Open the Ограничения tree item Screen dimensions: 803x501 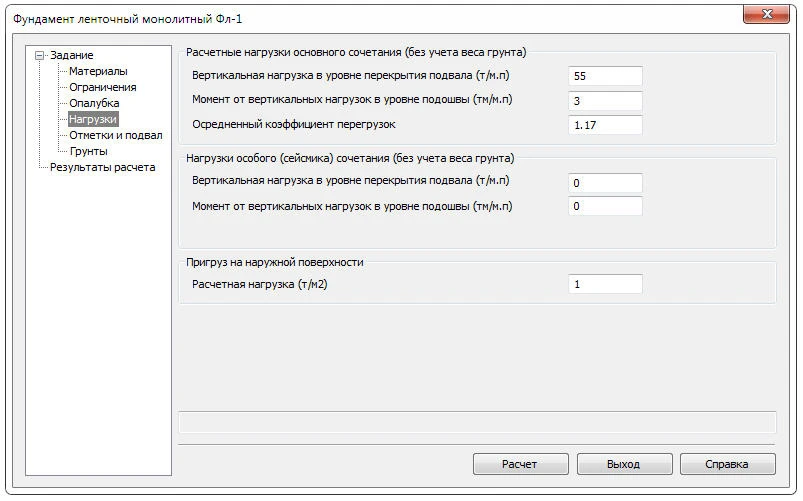[102, 88]
